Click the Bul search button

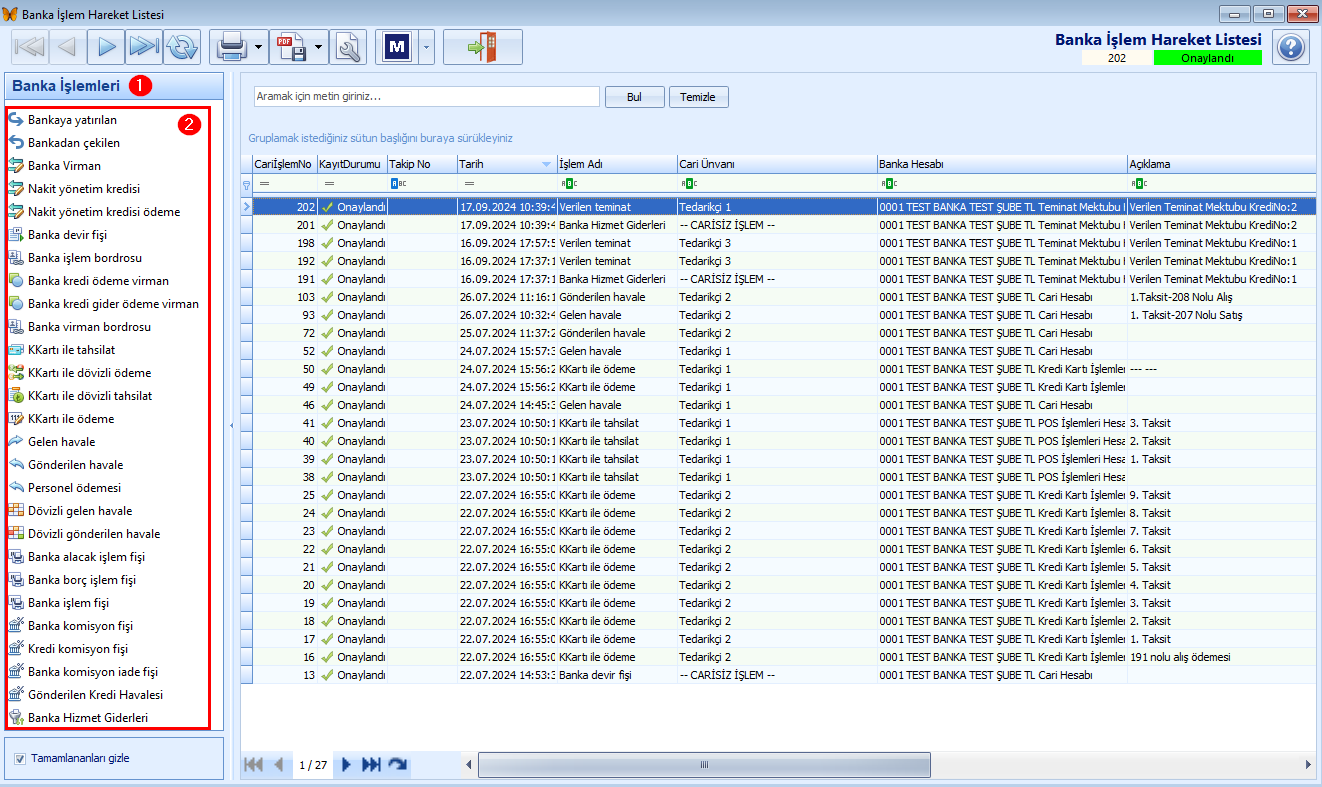coord(634,97)
